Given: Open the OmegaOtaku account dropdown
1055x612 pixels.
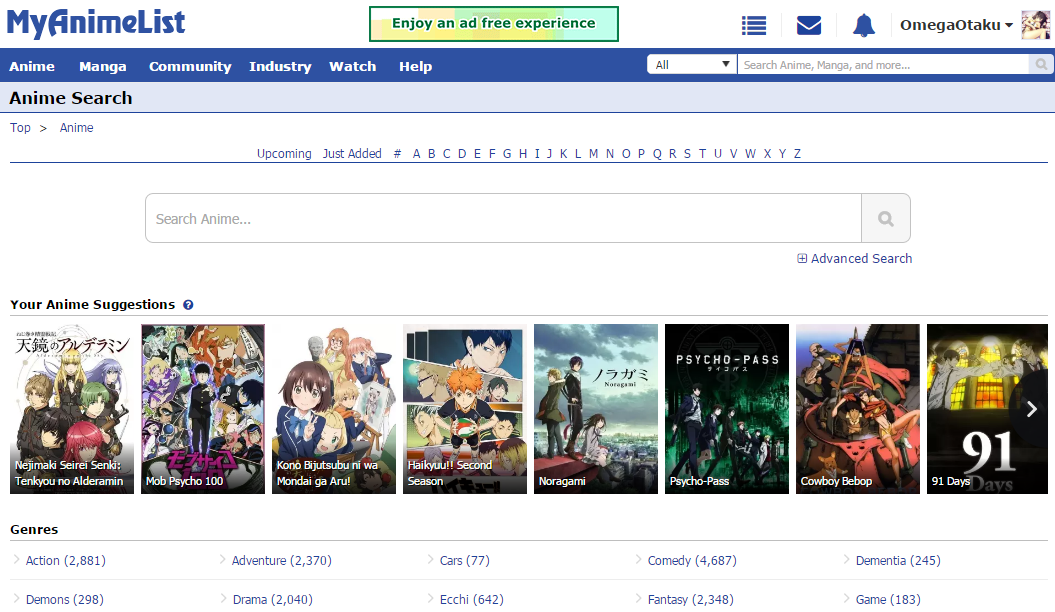Looking at the screenshot, I should coord(956,25).
